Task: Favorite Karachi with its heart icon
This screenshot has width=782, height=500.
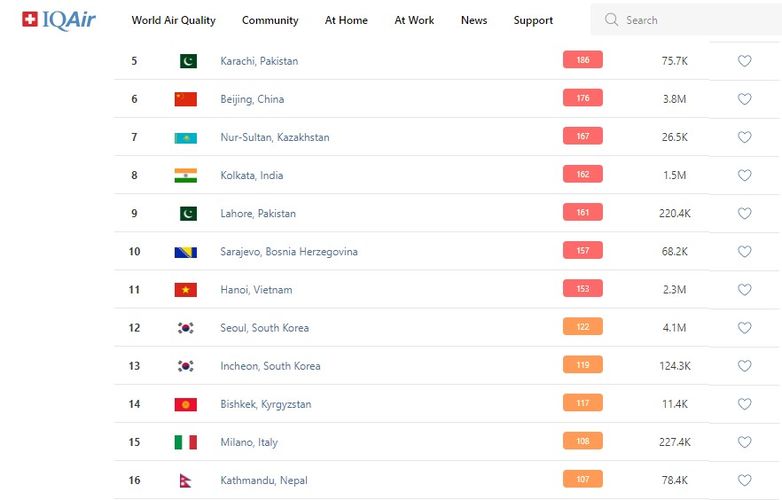Action: (744, 61)
